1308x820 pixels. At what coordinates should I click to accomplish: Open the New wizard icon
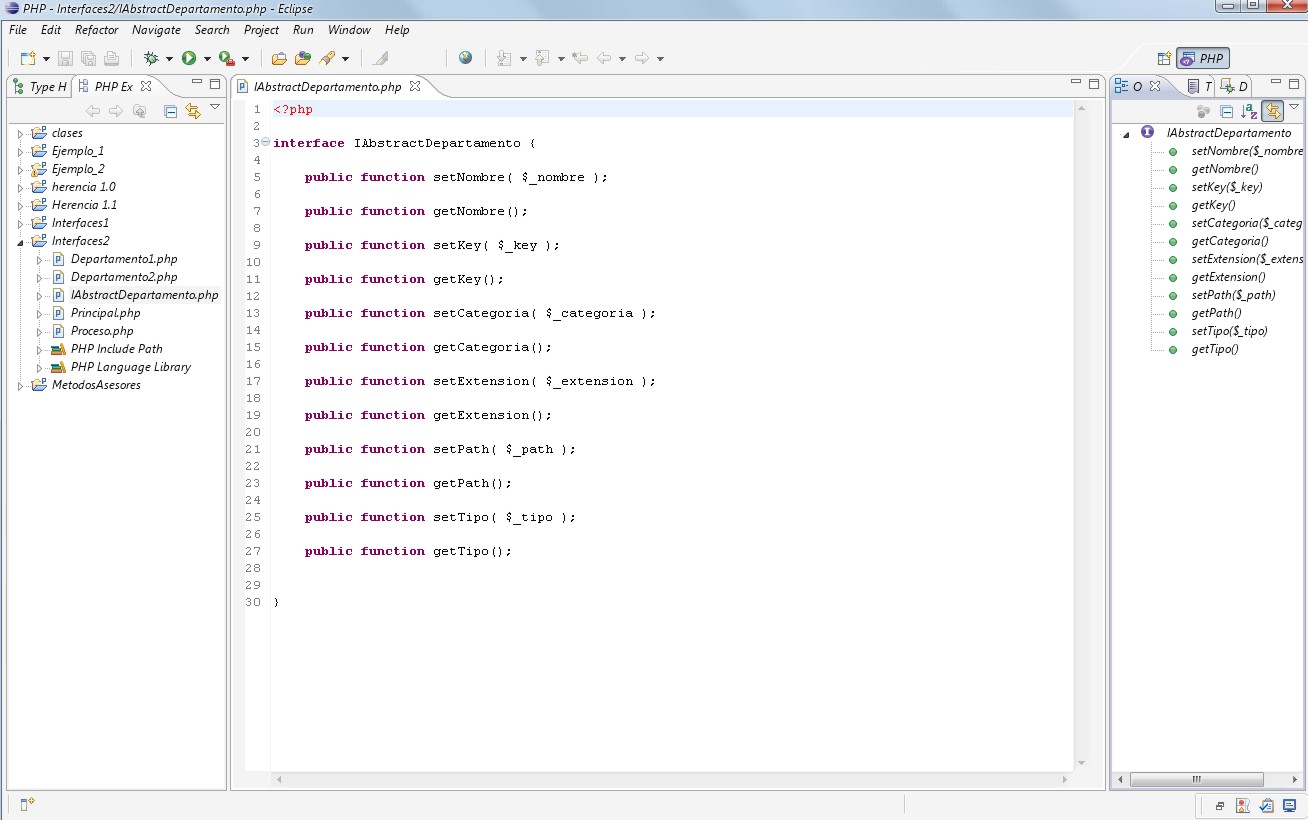pyautogui.click(x=26, y=57)
